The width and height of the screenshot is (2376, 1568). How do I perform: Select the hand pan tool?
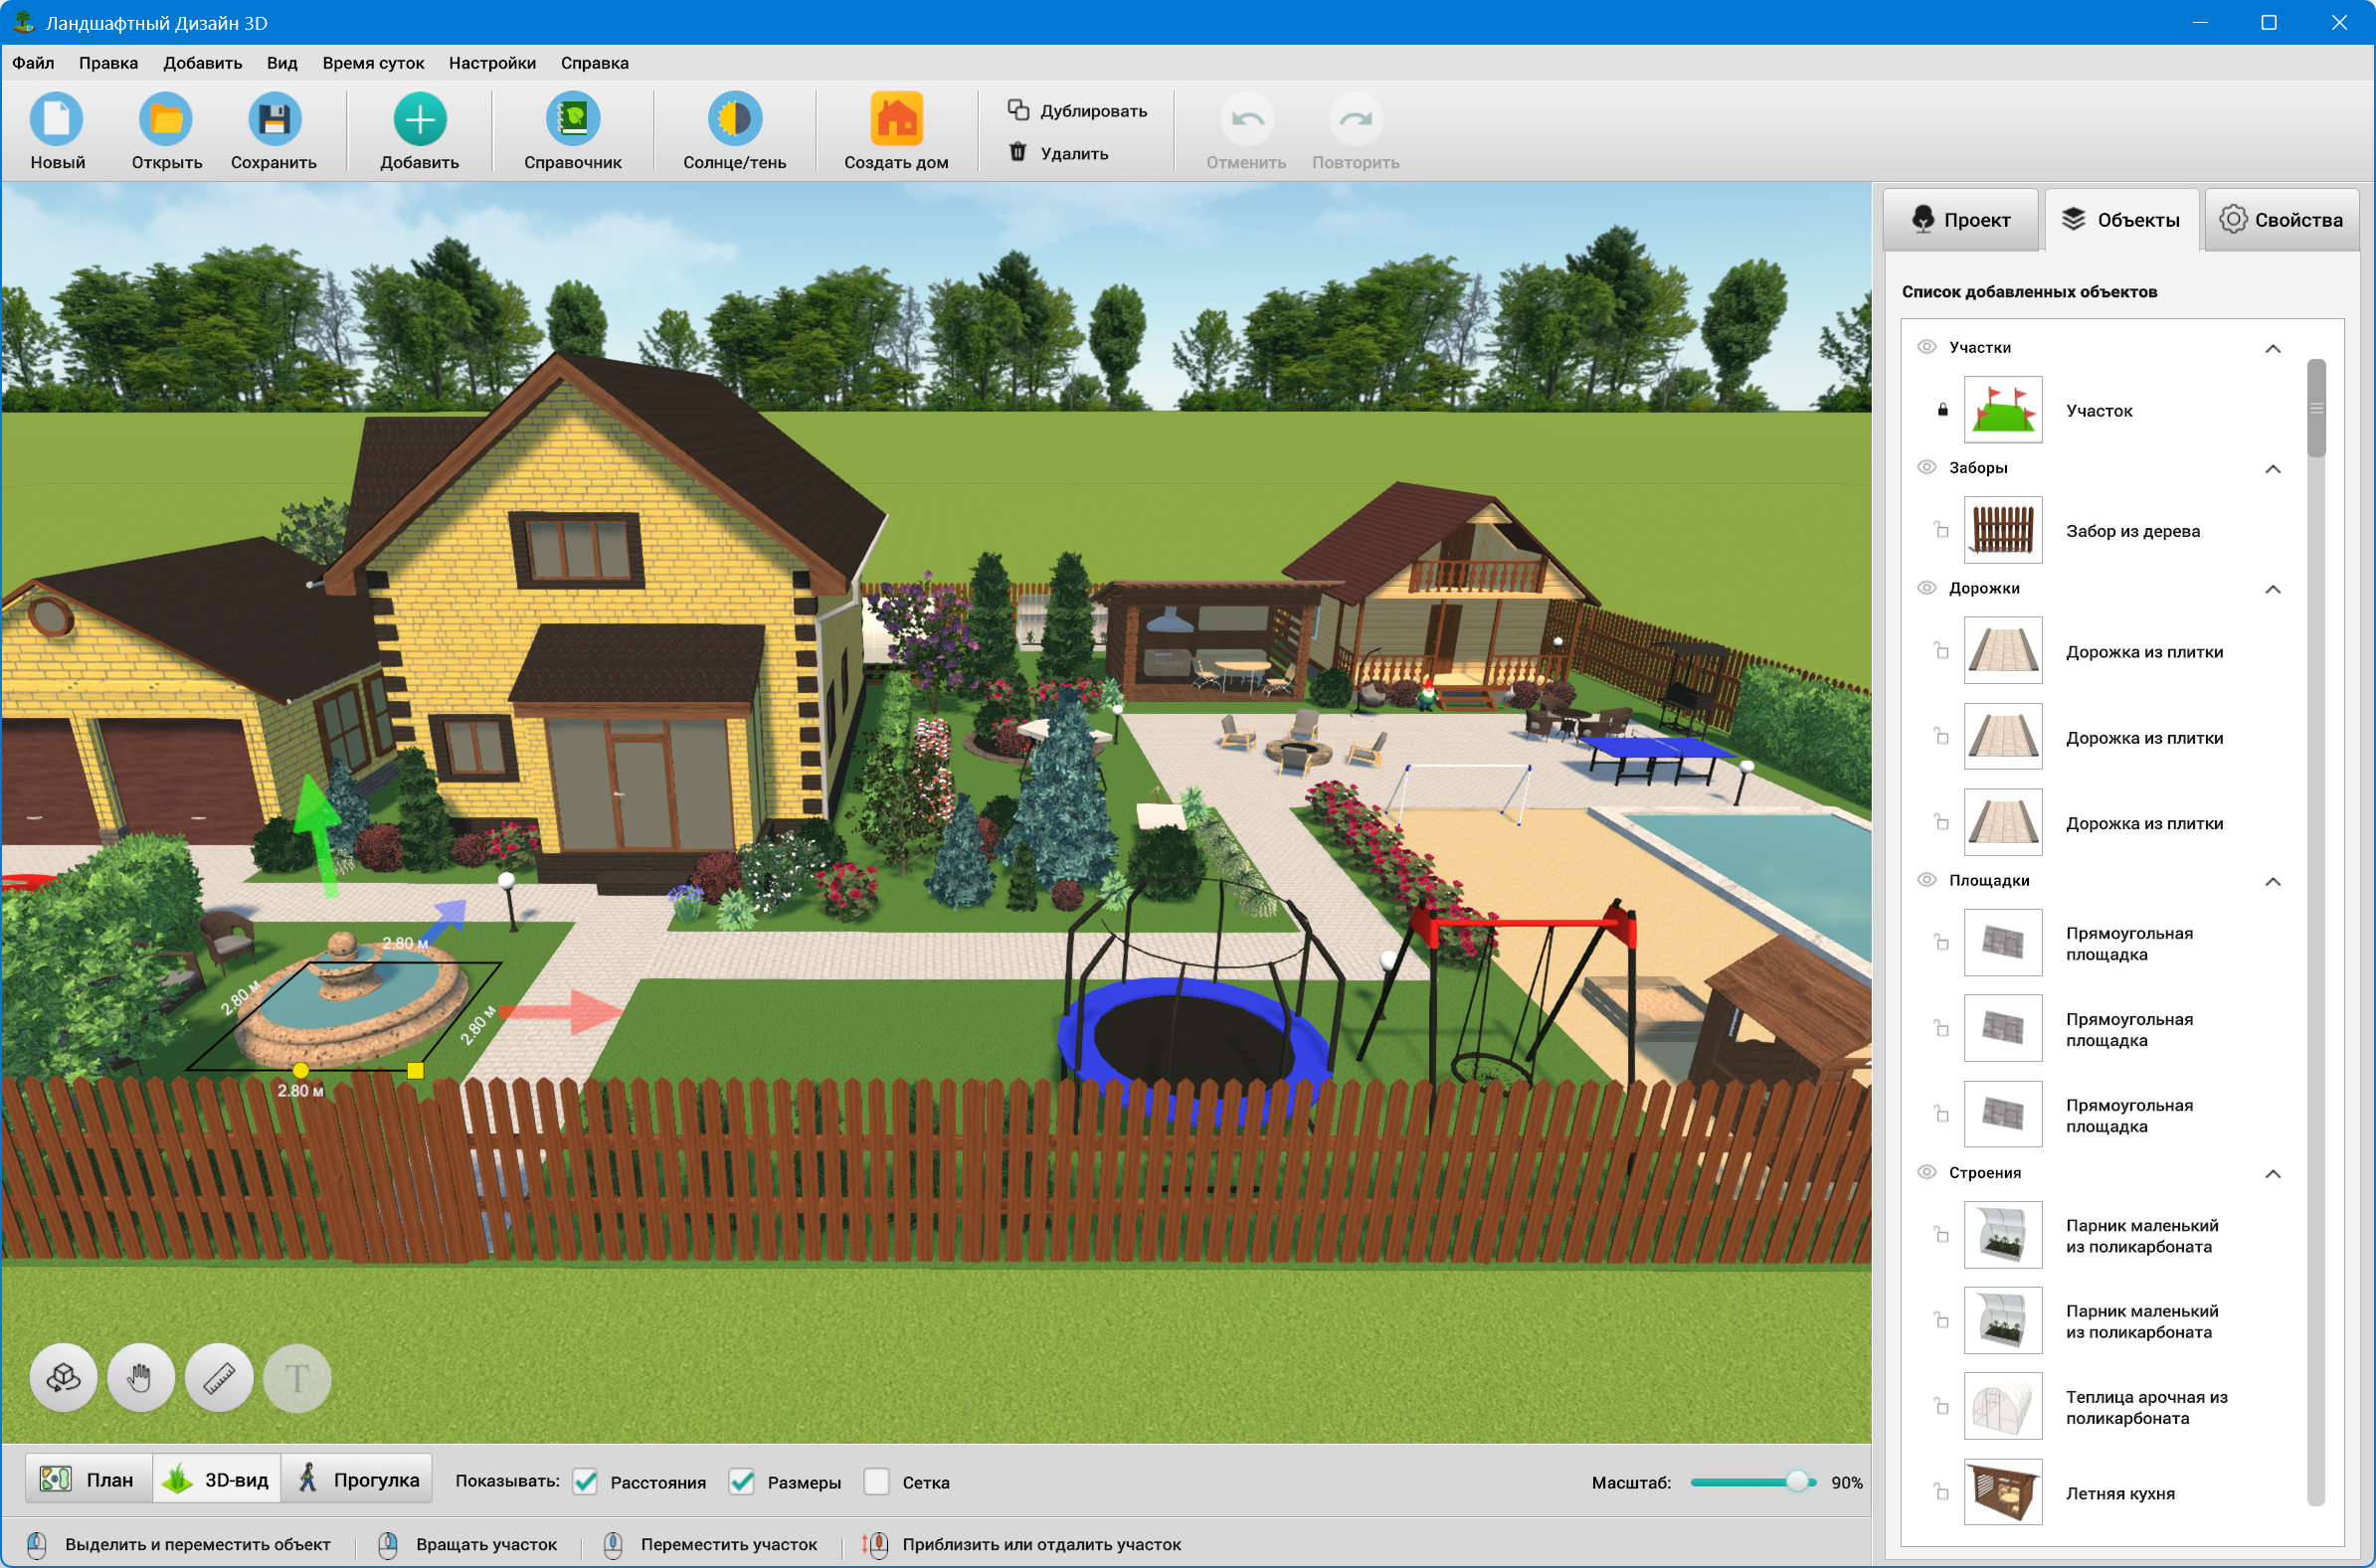(x=141, y=1378)
